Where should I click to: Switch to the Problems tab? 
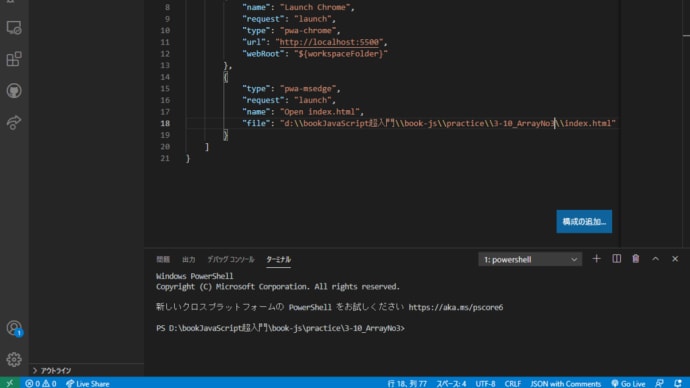click(x=163, y=259)
